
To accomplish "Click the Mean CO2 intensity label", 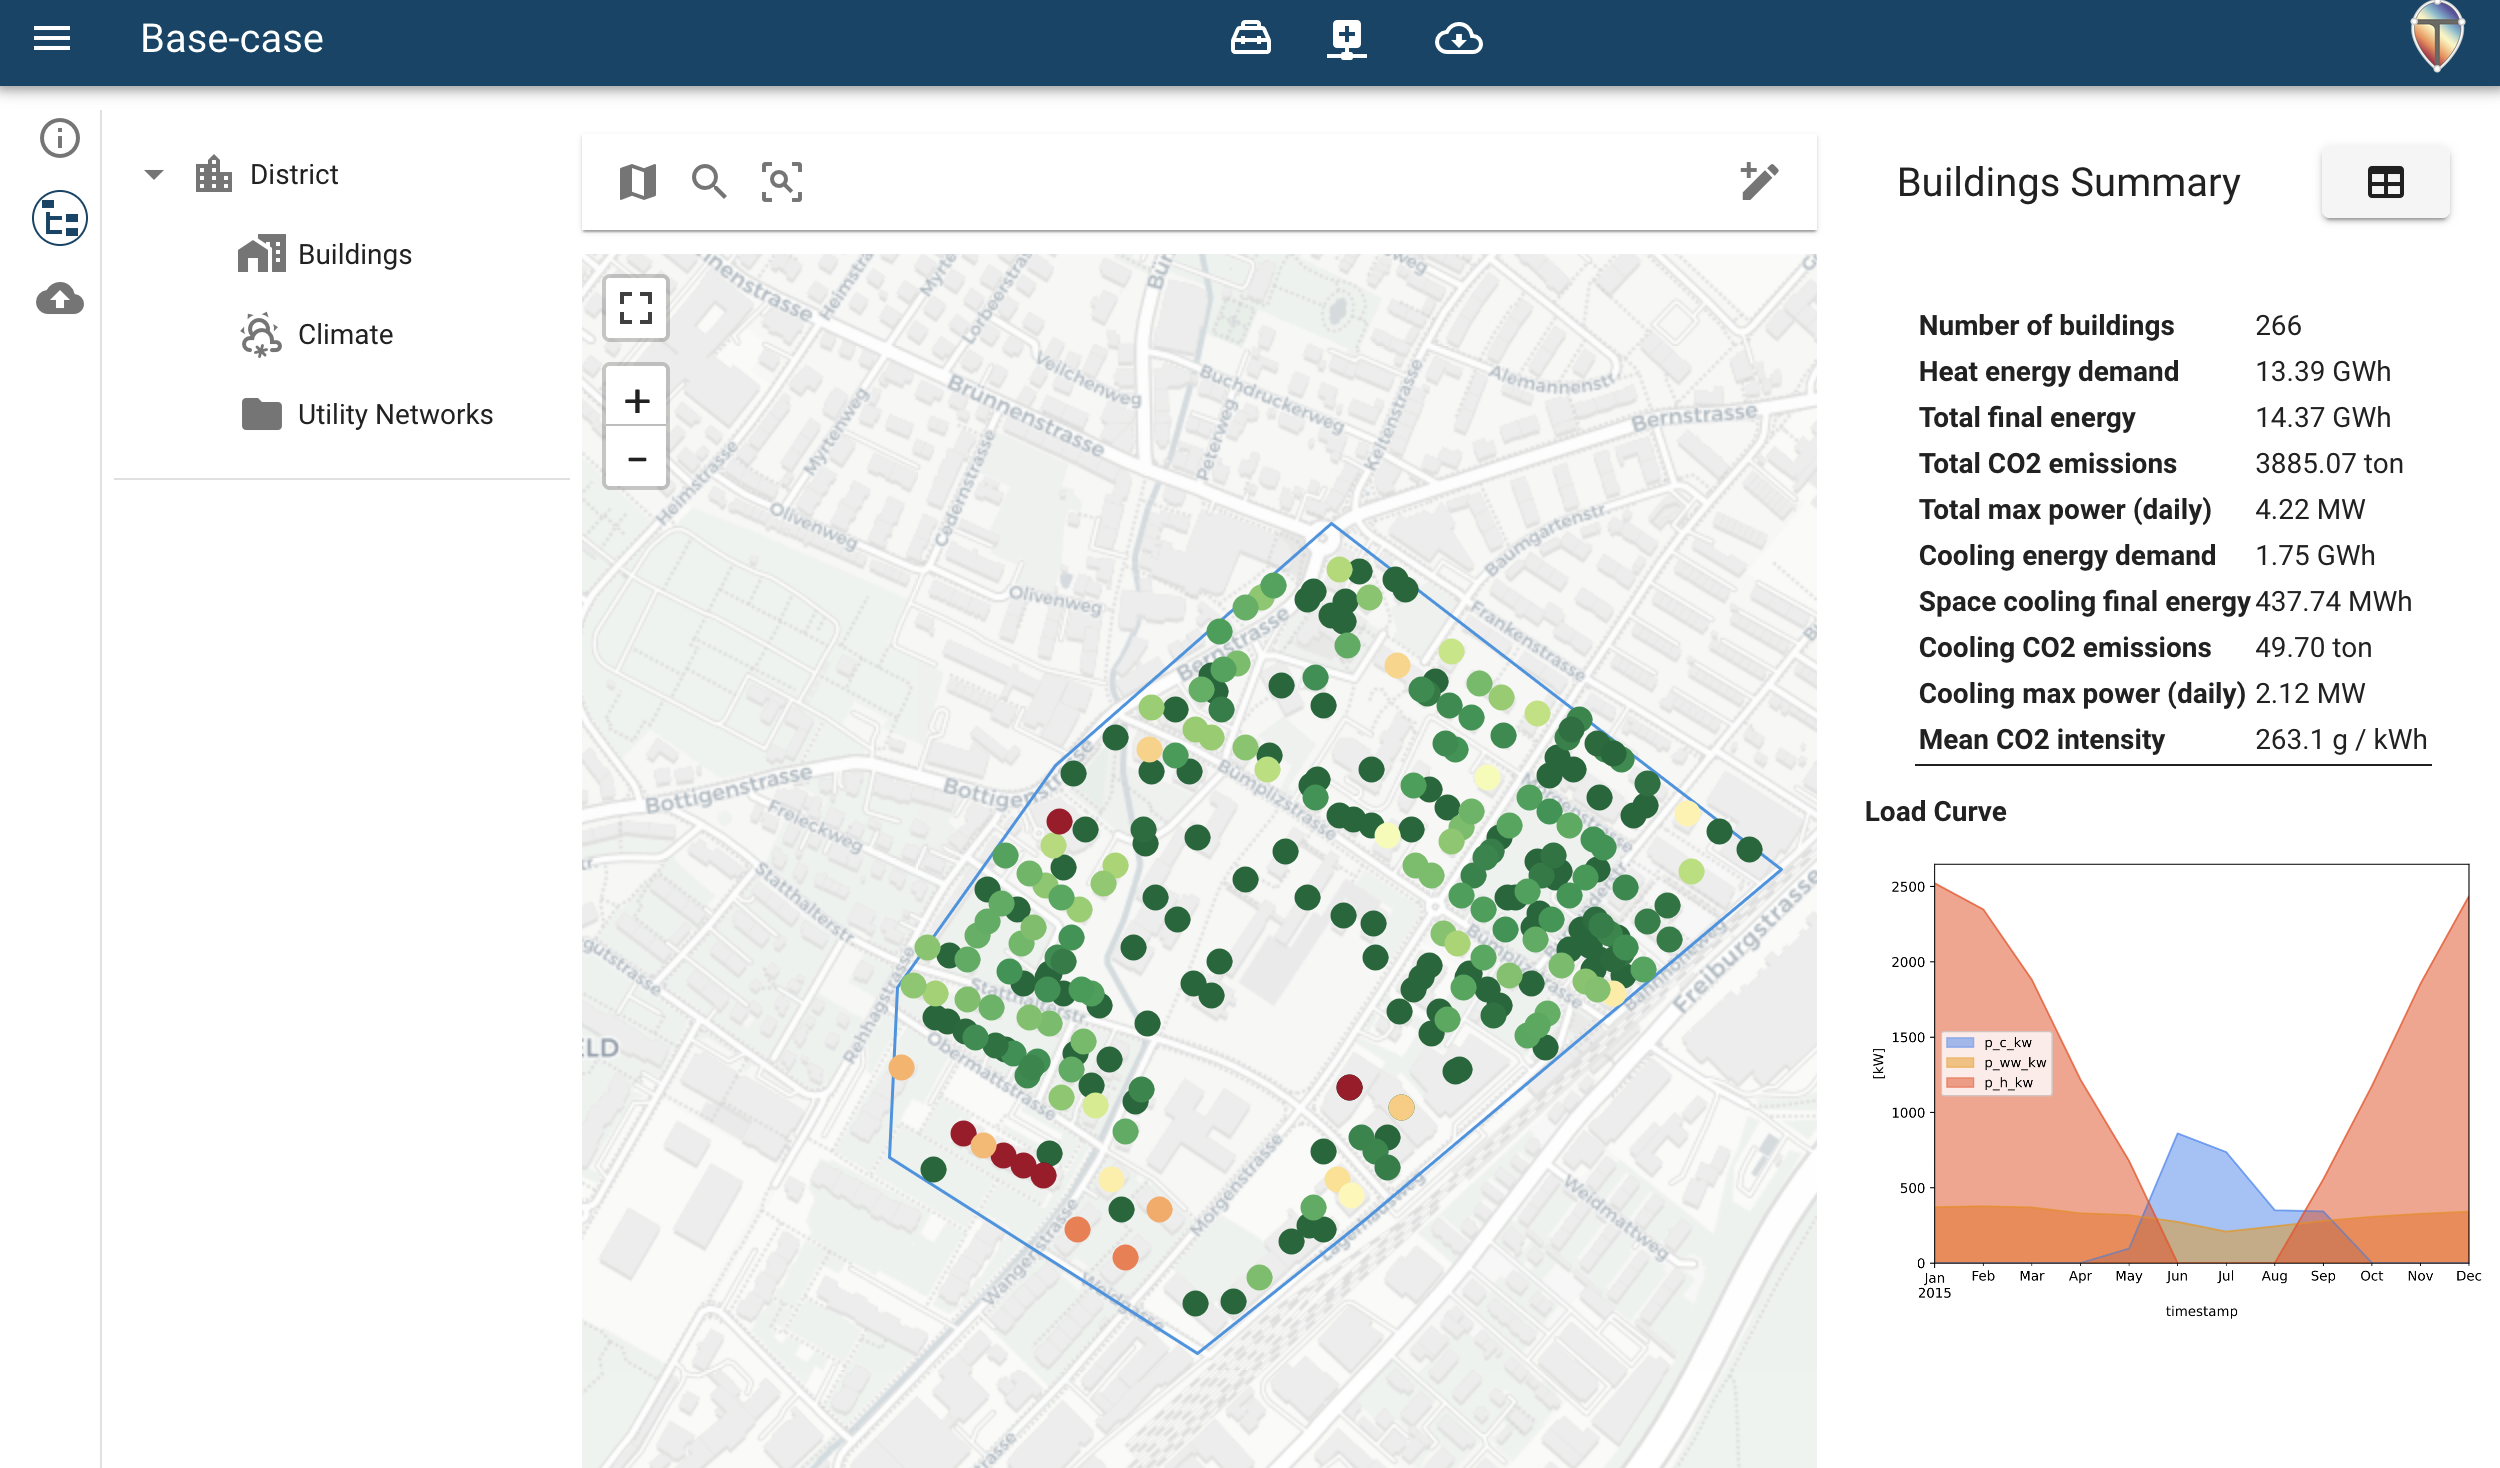I will [x=2041, y=739].
